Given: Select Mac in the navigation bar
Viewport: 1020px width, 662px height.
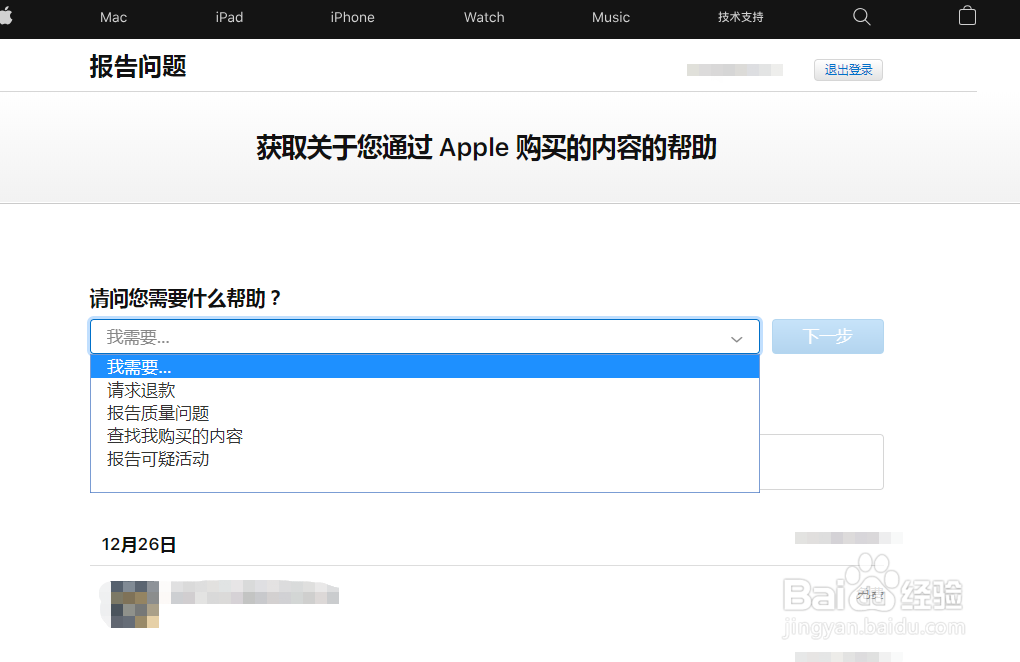Looking at the screenshot, I should [113, 17].
